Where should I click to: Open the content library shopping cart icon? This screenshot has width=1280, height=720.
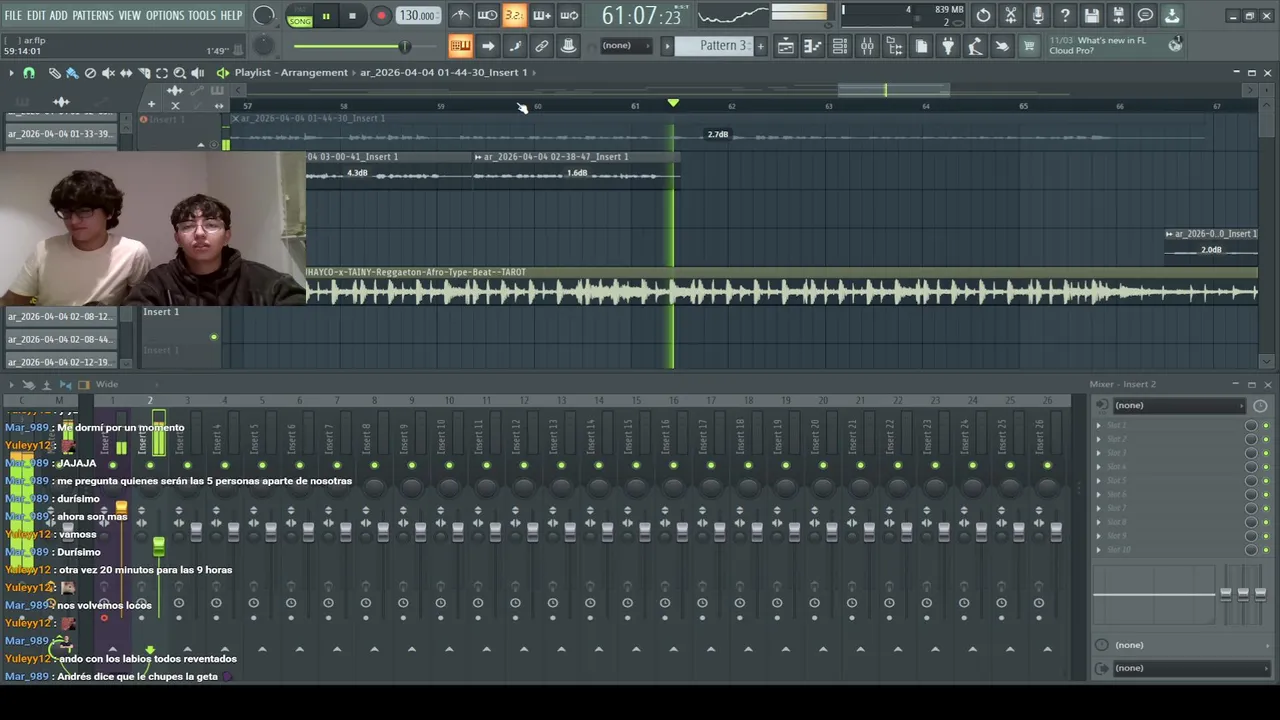coord(1029,46)
